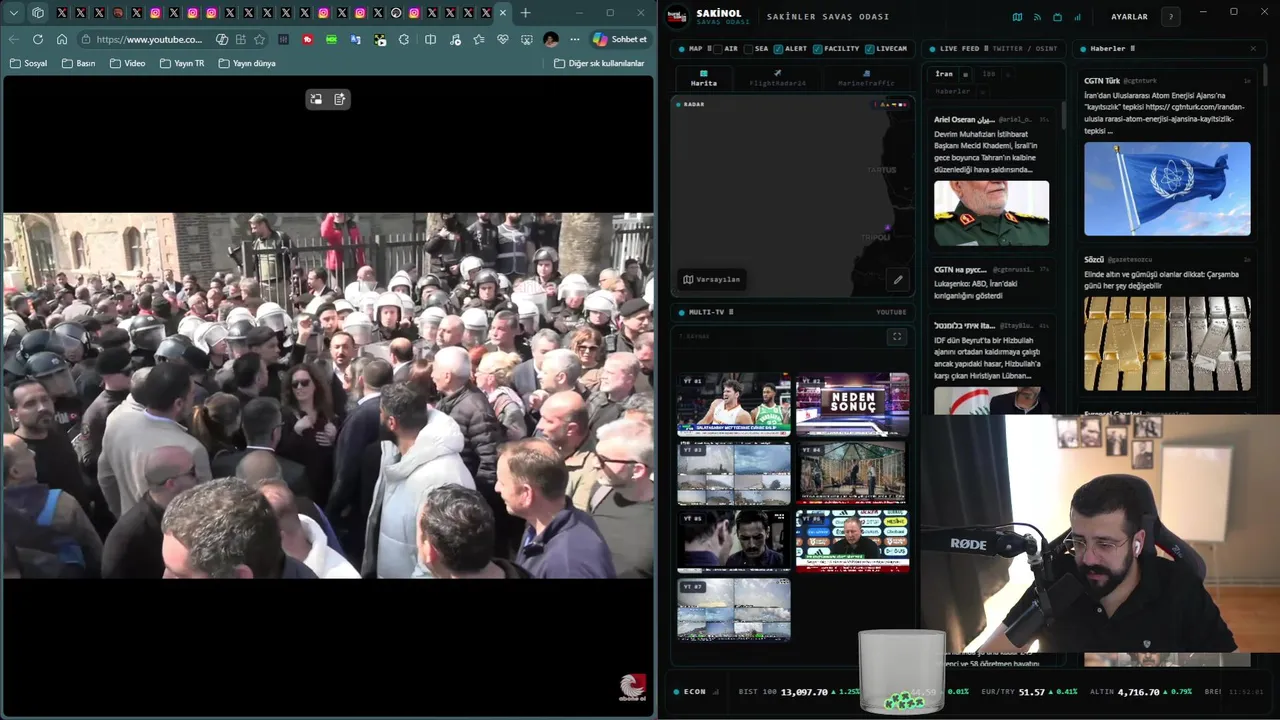Viewport: 1280px width, 720px height.
Task: Open the map view icon in Sakinol header
Action: 1017,17
